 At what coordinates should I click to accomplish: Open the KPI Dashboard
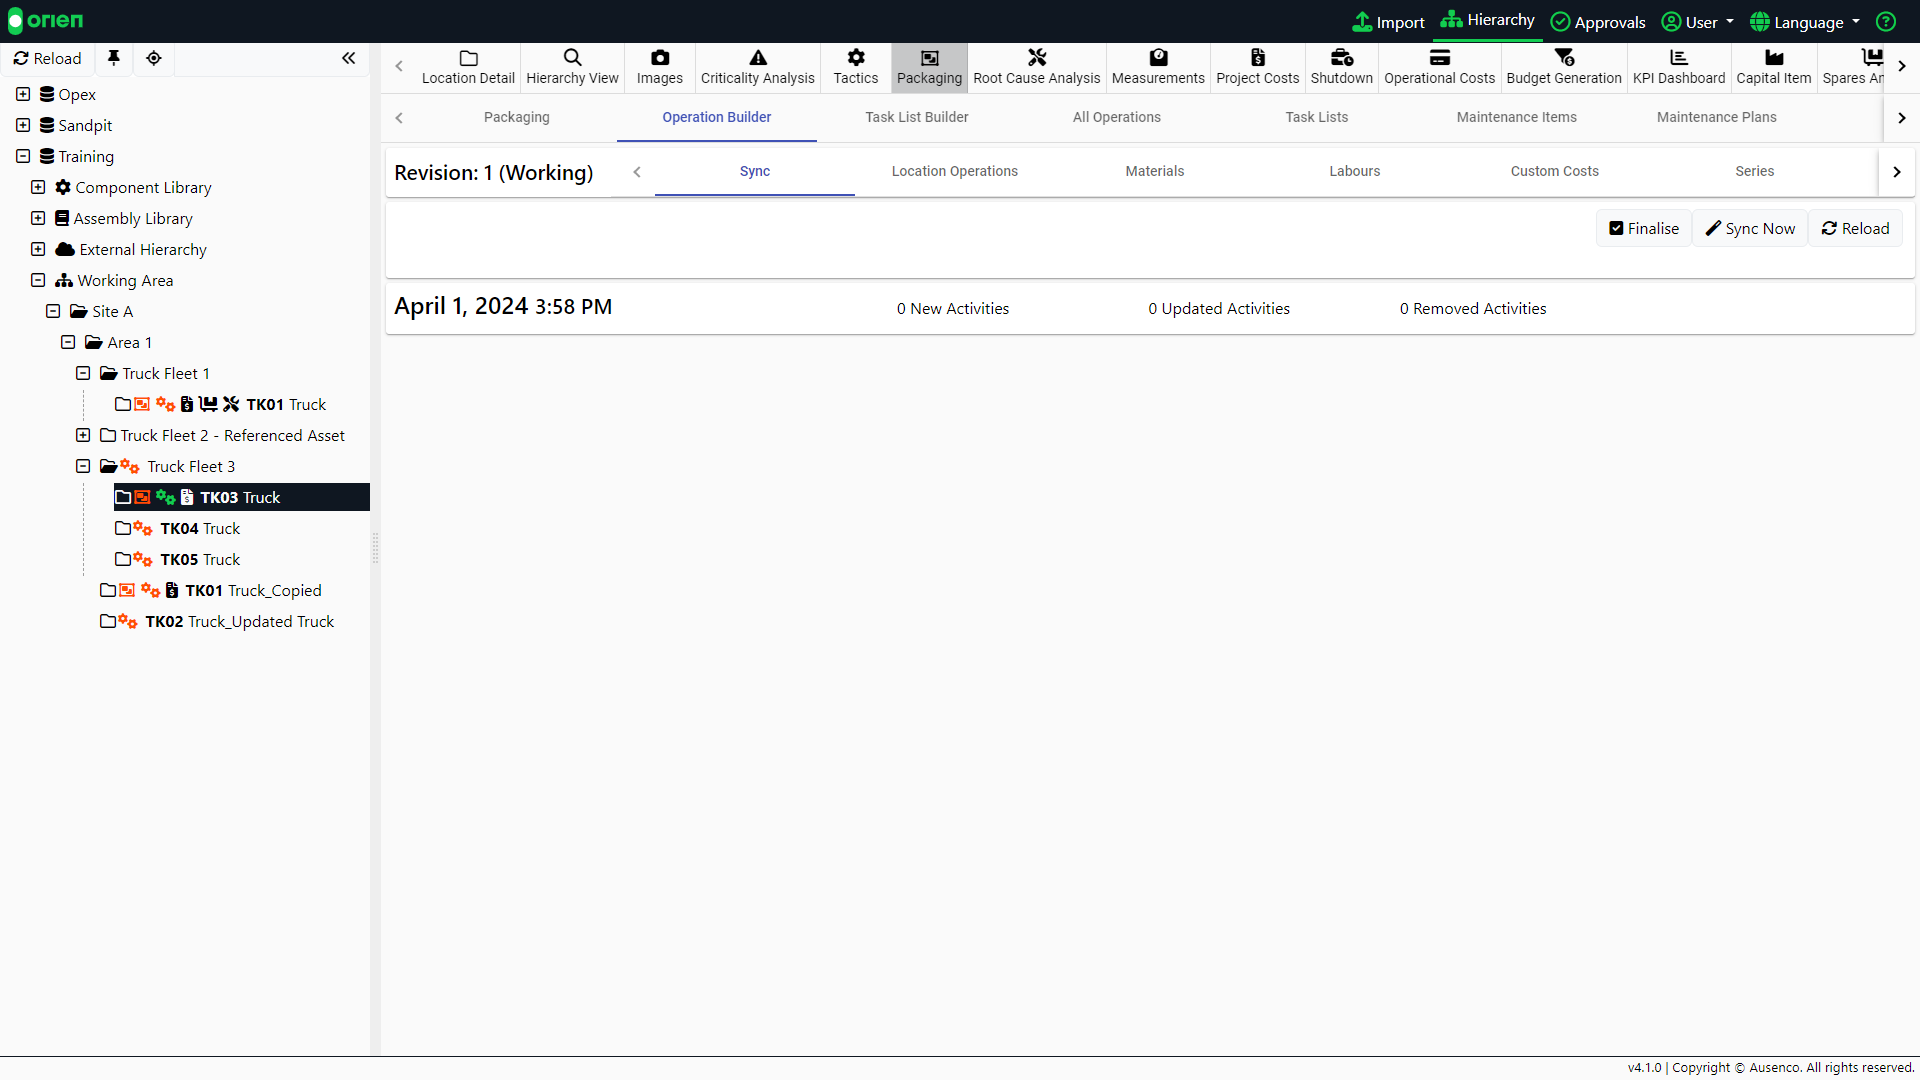click(1679, 68)
